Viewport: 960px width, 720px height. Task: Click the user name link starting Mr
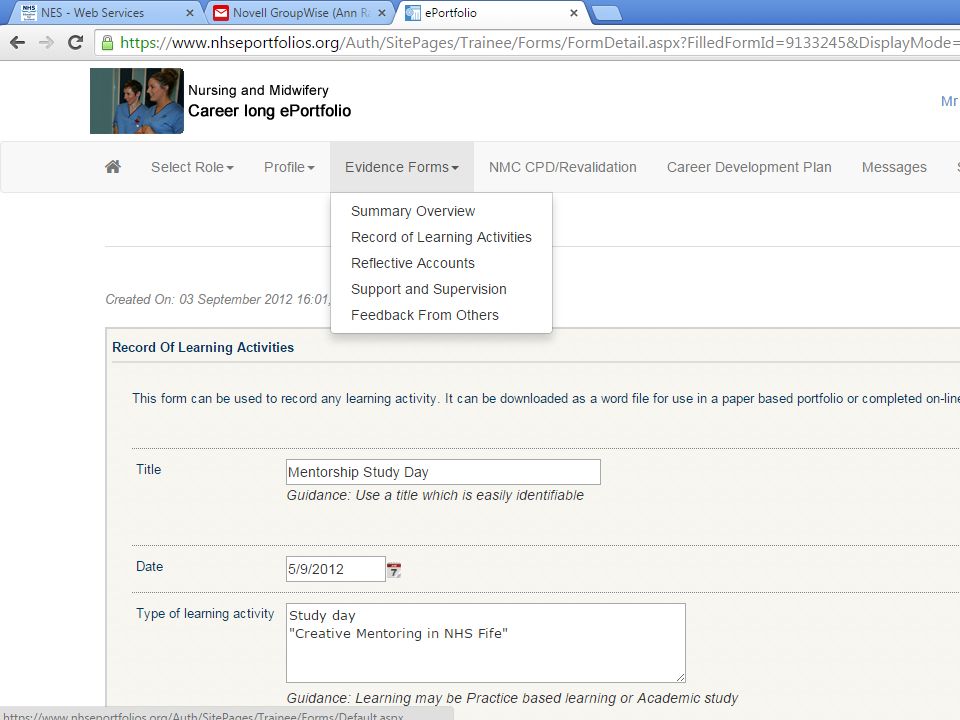coord(950,101)
